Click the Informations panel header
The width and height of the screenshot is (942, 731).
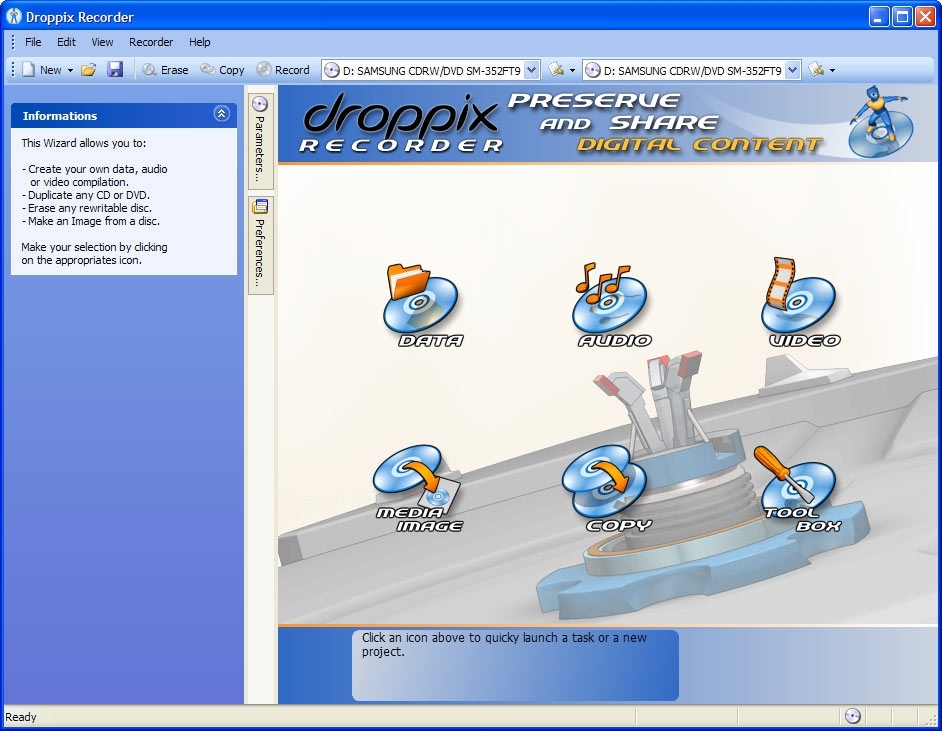(x=124, y=115)
